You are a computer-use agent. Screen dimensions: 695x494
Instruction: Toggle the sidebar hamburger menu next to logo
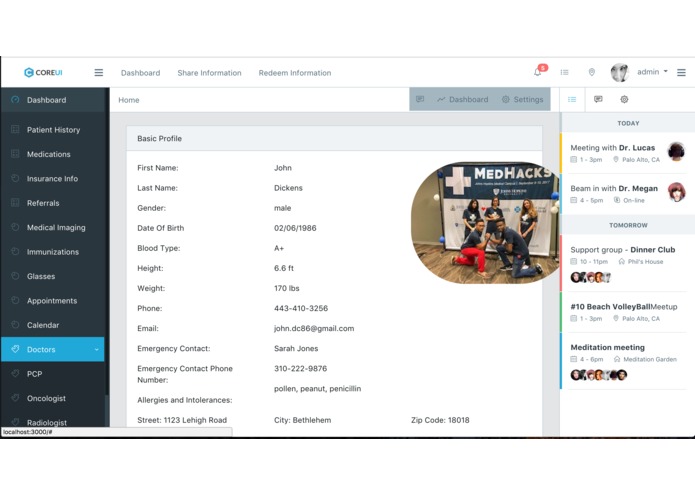pyautogui.click(x=99, y=72)
